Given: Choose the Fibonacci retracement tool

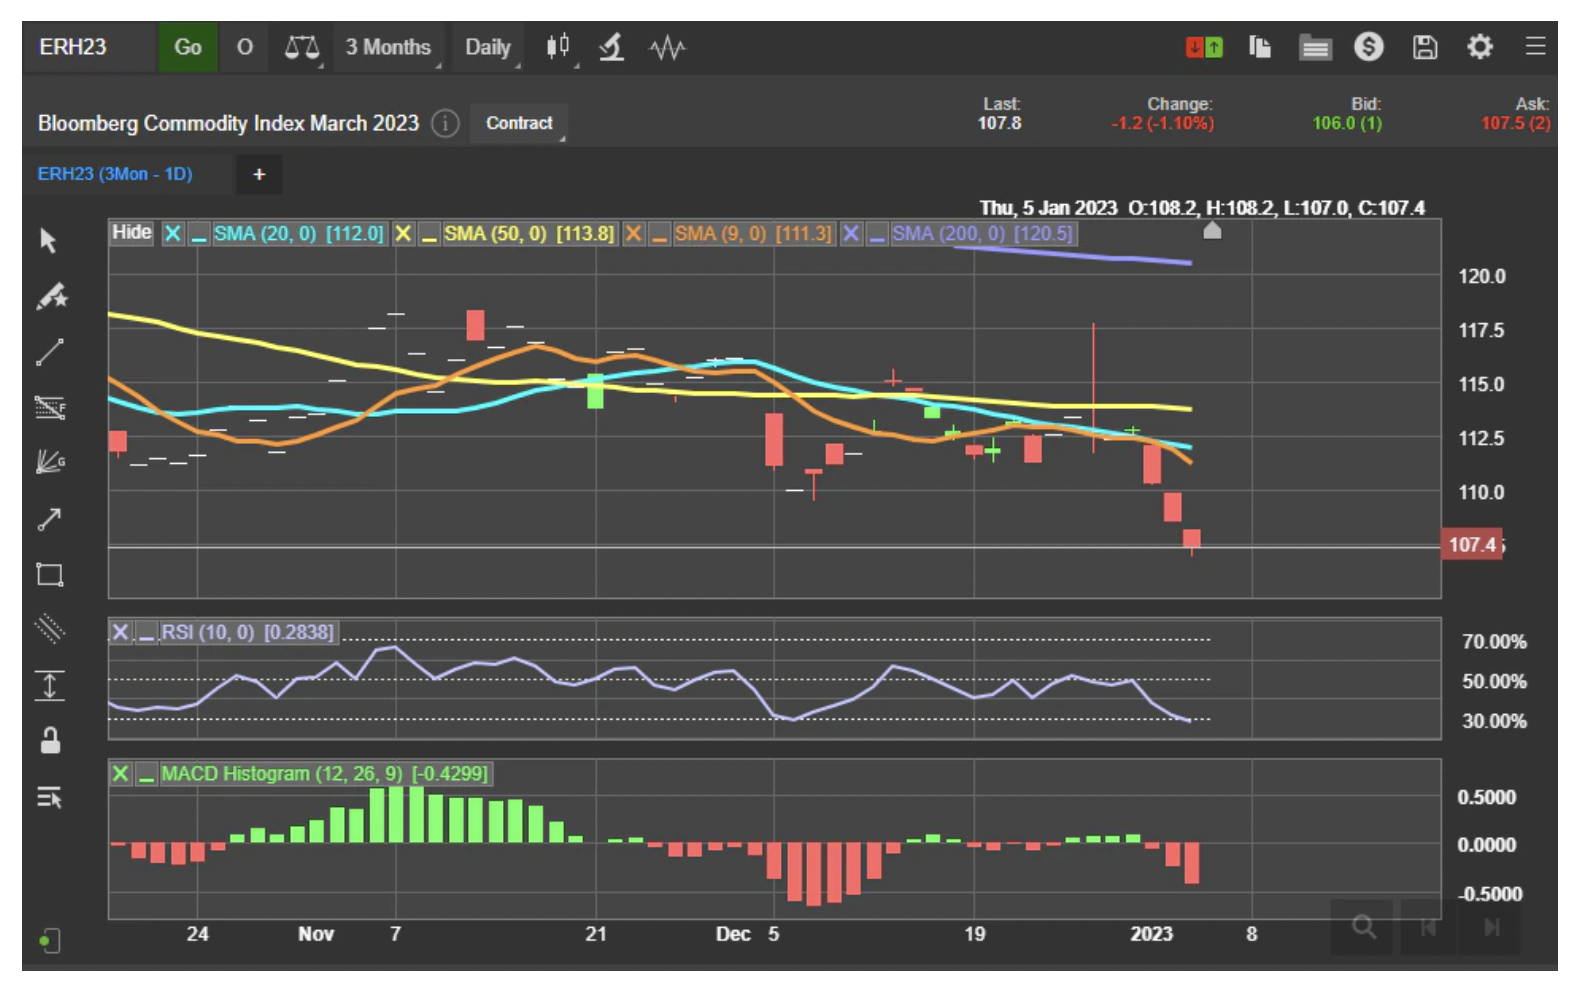Looking at the screenshot, I should pyautogui.click(x=50, y=407).
